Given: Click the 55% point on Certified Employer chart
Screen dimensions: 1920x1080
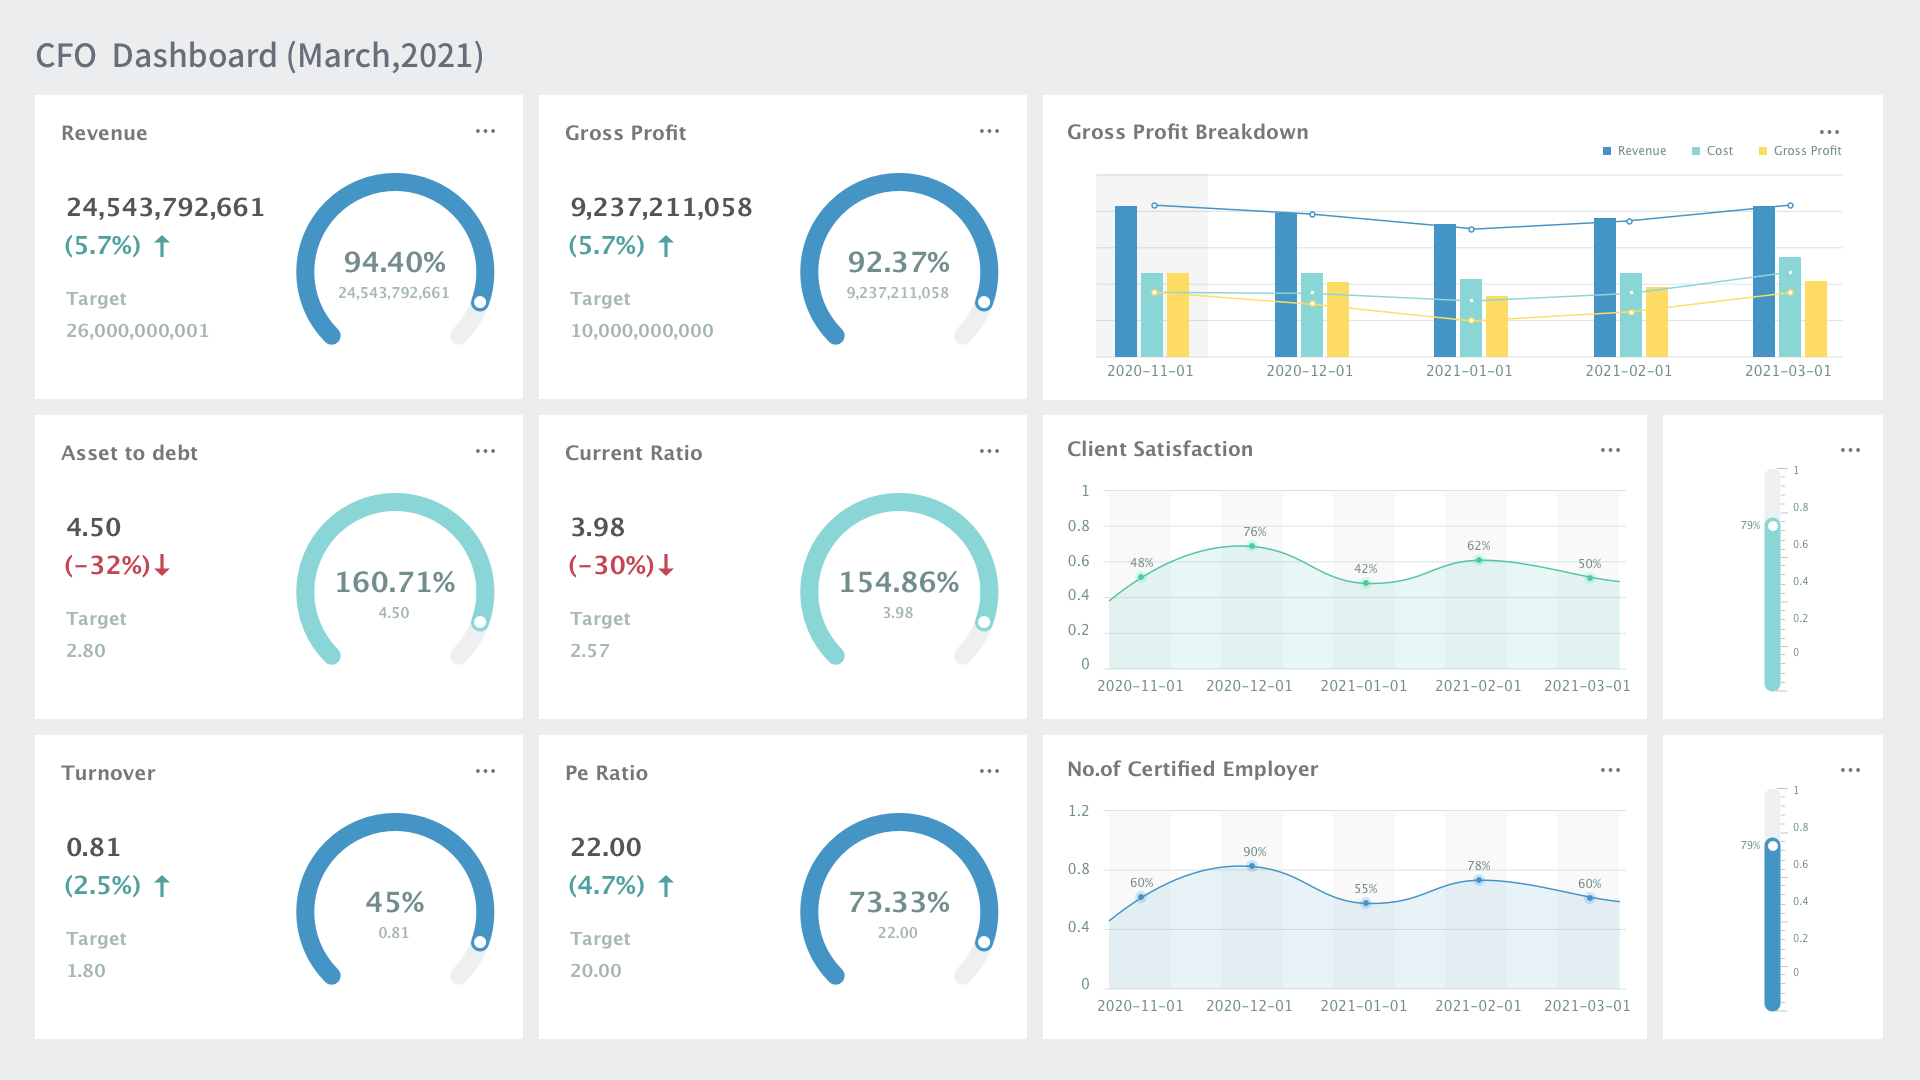Looking at the screenshot, I should click(1366, 903).
